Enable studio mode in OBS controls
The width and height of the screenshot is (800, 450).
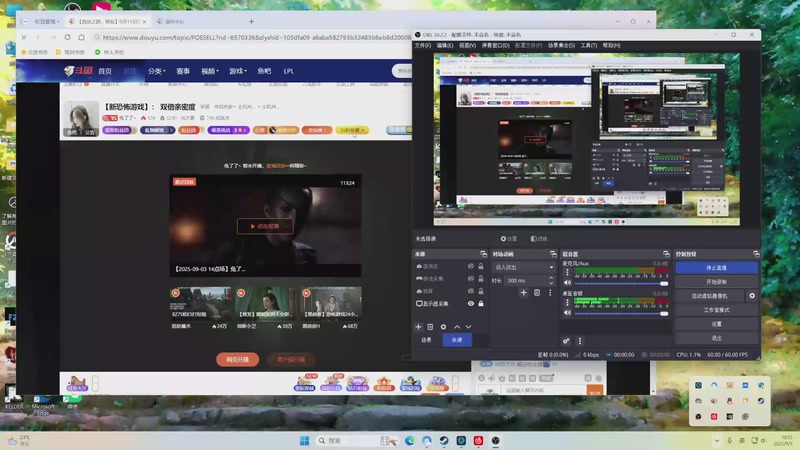(716, 310)
